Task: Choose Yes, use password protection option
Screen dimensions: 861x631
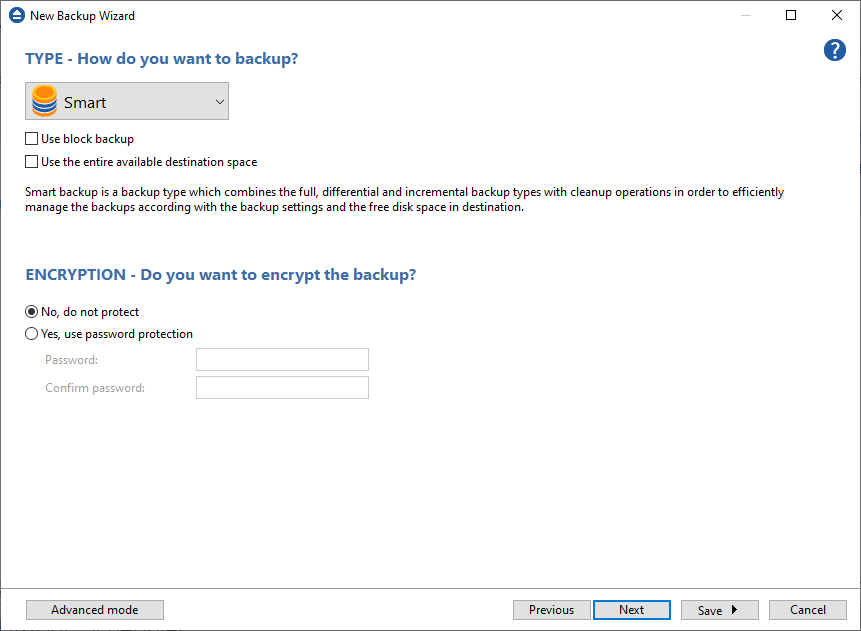Action: point(32,334)
